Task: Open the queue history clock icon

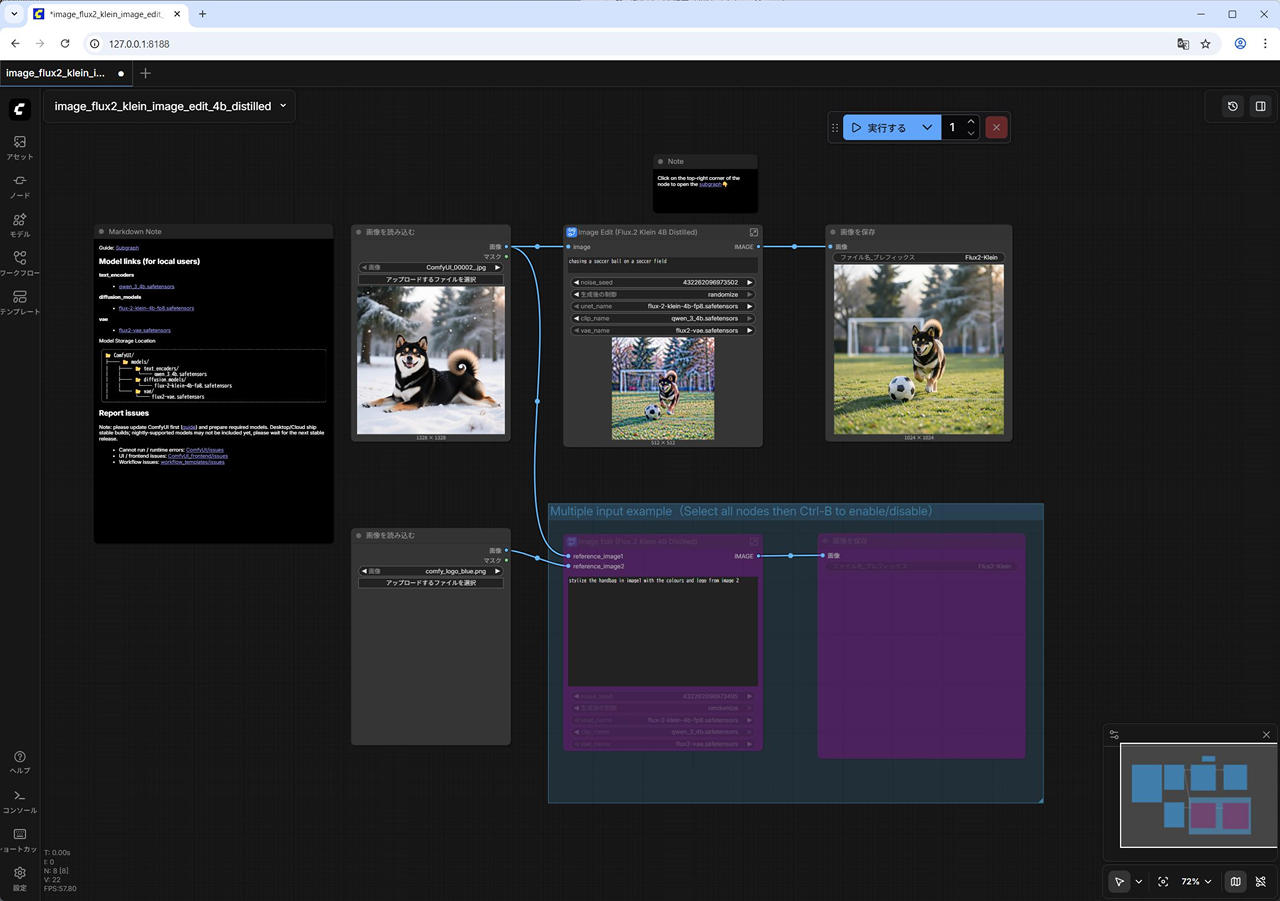Action: click(x=1233, y=106)
